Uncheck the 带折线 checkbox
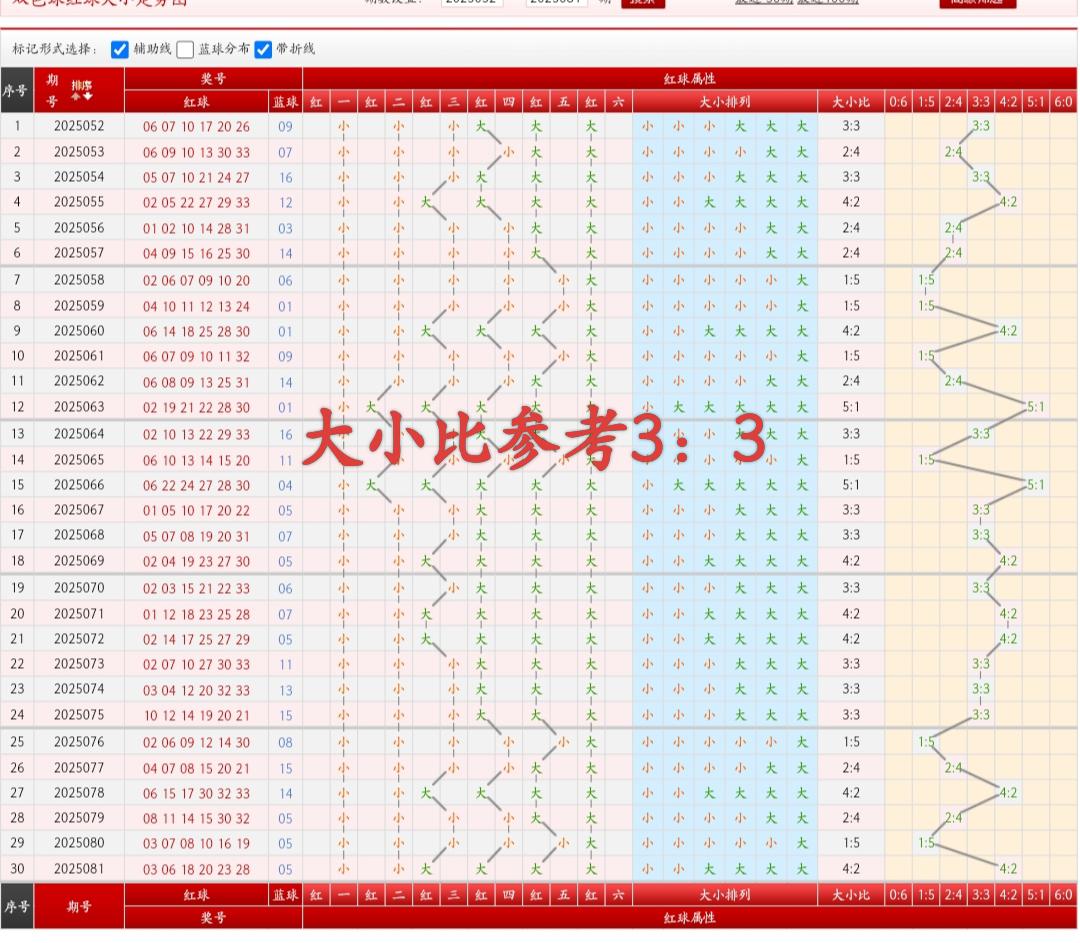1080x943 pixels. (263, 49)
